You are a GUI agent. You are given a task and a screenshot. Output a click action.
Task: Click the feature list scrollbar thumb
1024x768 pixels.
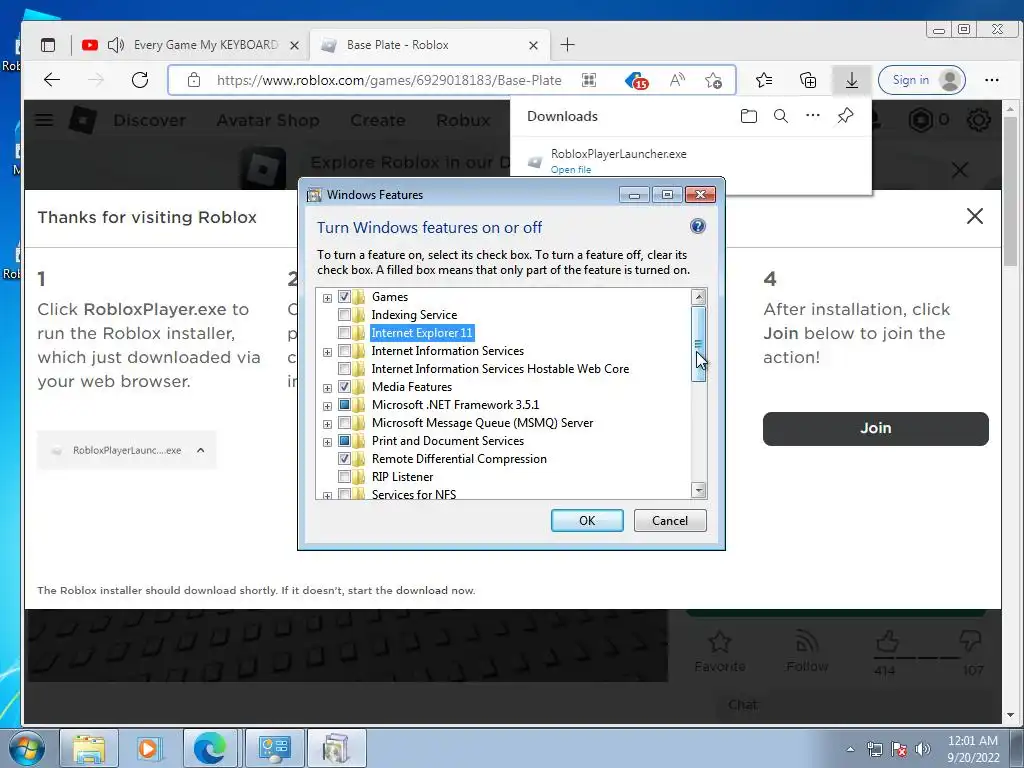coord(698,344)
